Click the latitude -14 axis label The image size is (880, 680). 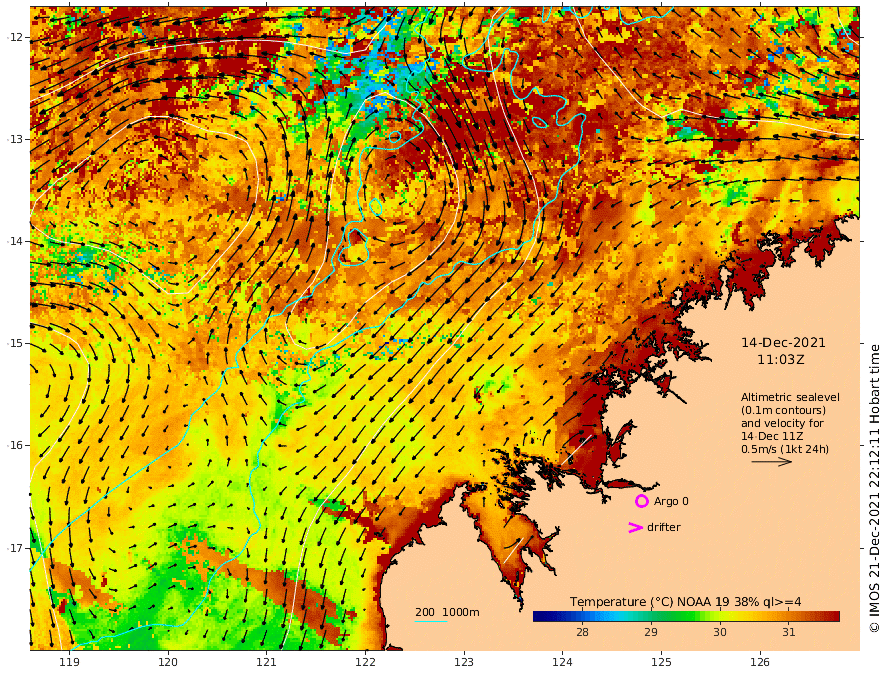click(x=15, y=241)
